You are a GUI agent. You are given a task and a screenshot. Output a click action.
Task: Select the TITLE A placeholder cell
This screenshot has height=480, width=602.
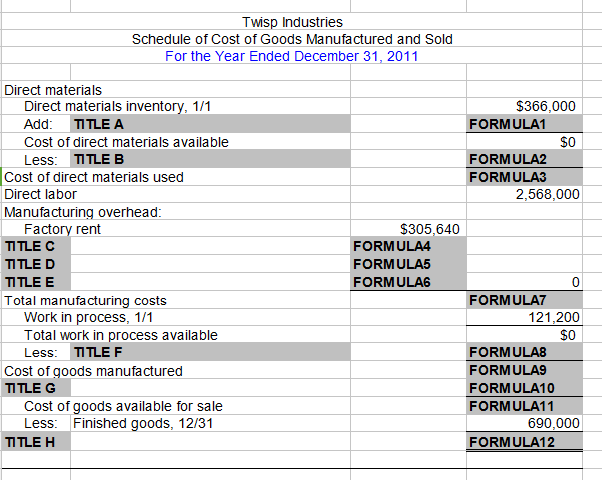click(210, 124)
